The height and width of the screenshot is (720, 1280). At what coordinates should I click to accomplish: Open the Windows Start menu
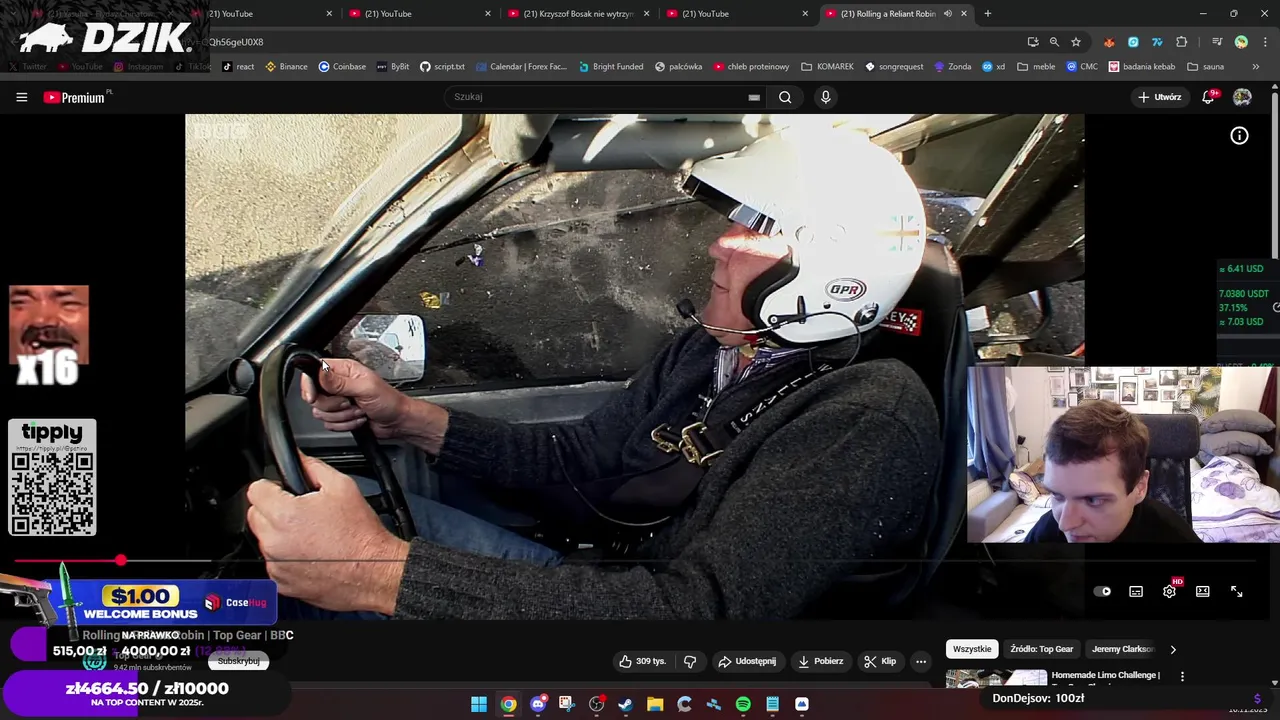pos(479,704)
